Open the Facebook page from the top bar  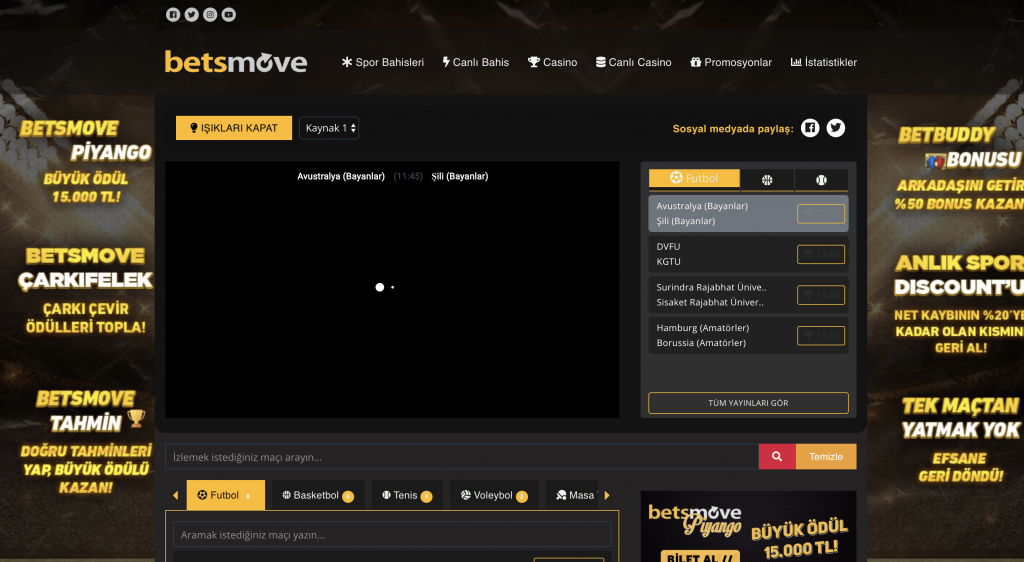[x=173, y=15]
